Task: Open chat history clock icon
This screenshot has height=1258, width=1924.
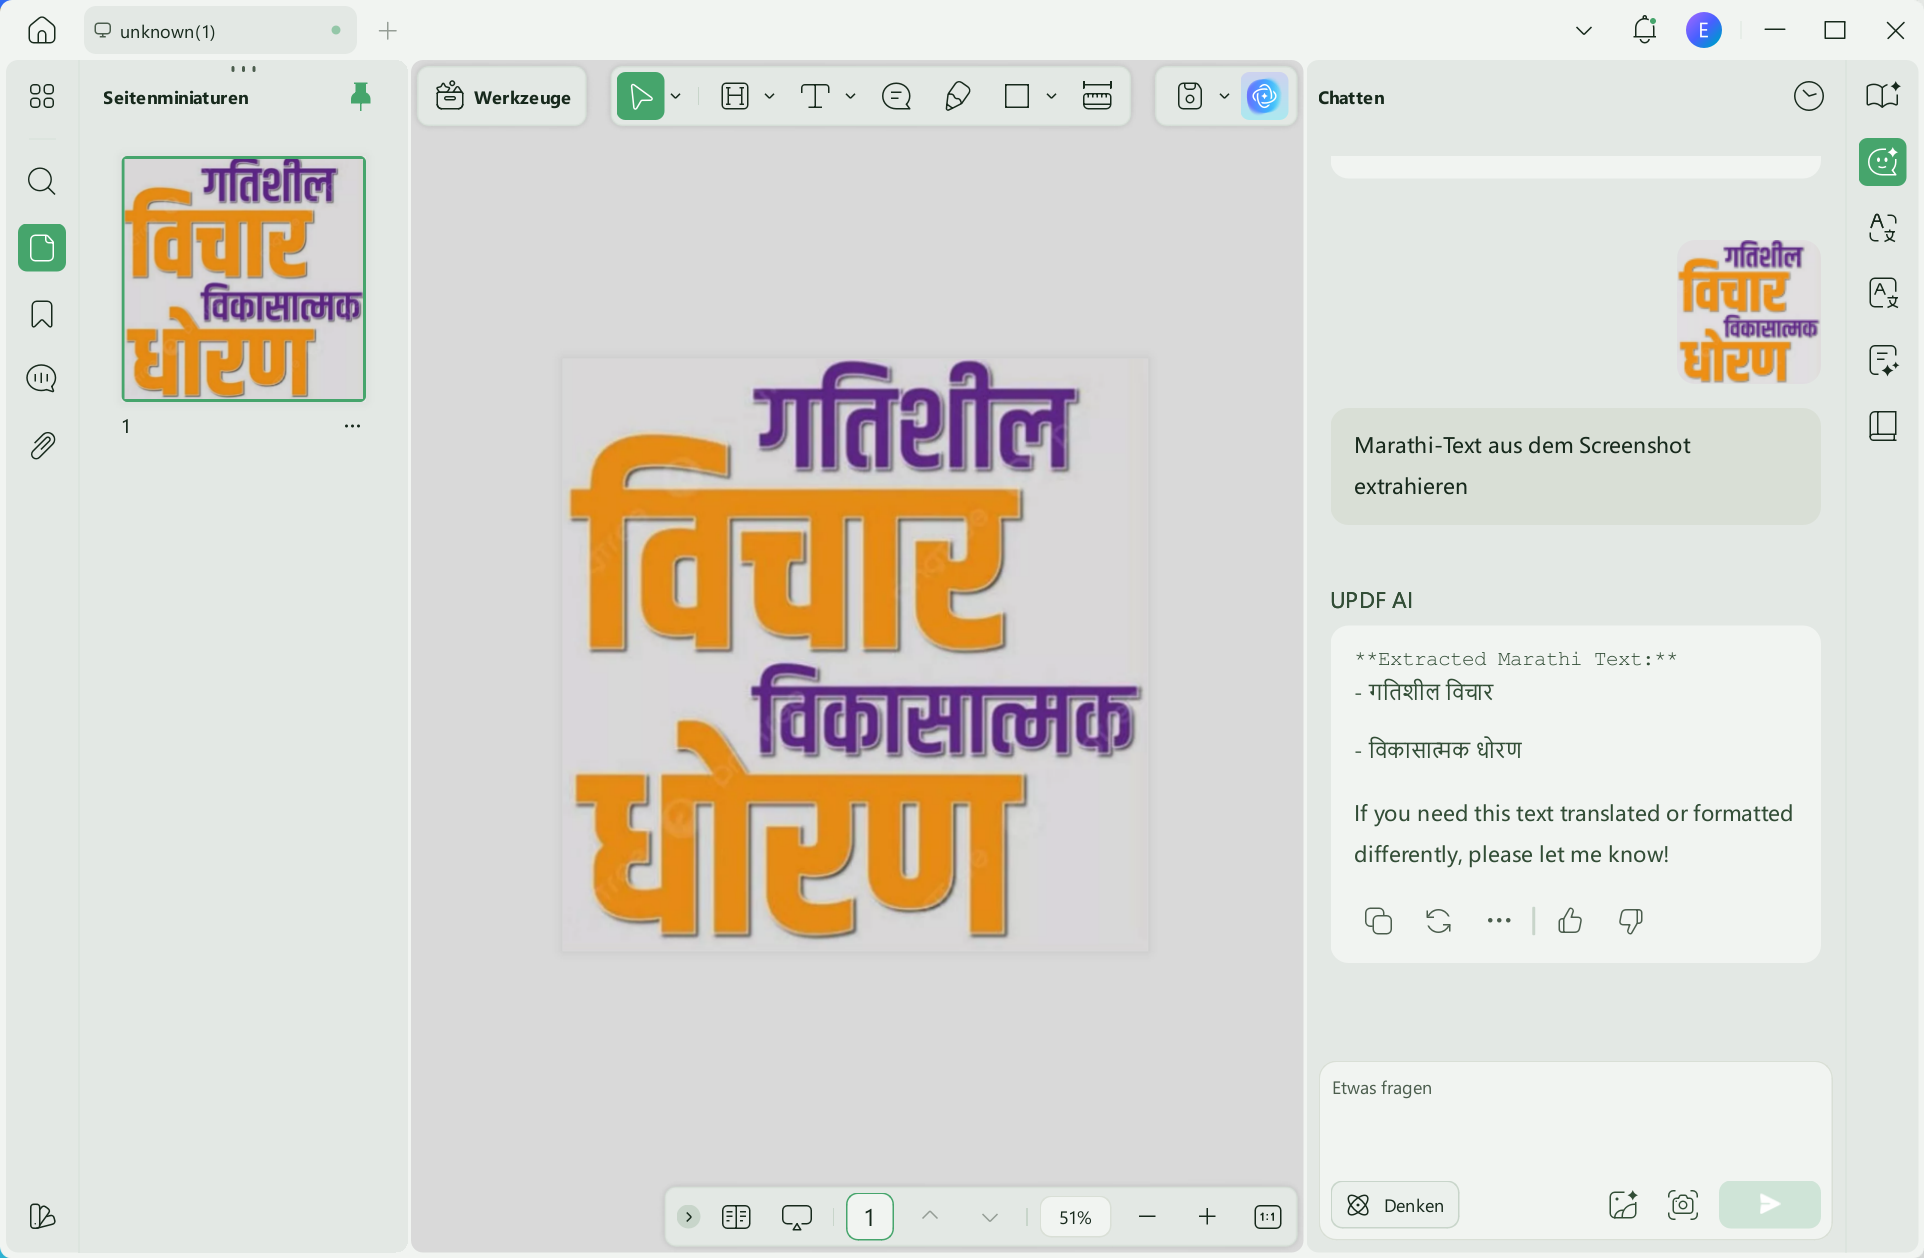Action: click(x=1808, y=97)
